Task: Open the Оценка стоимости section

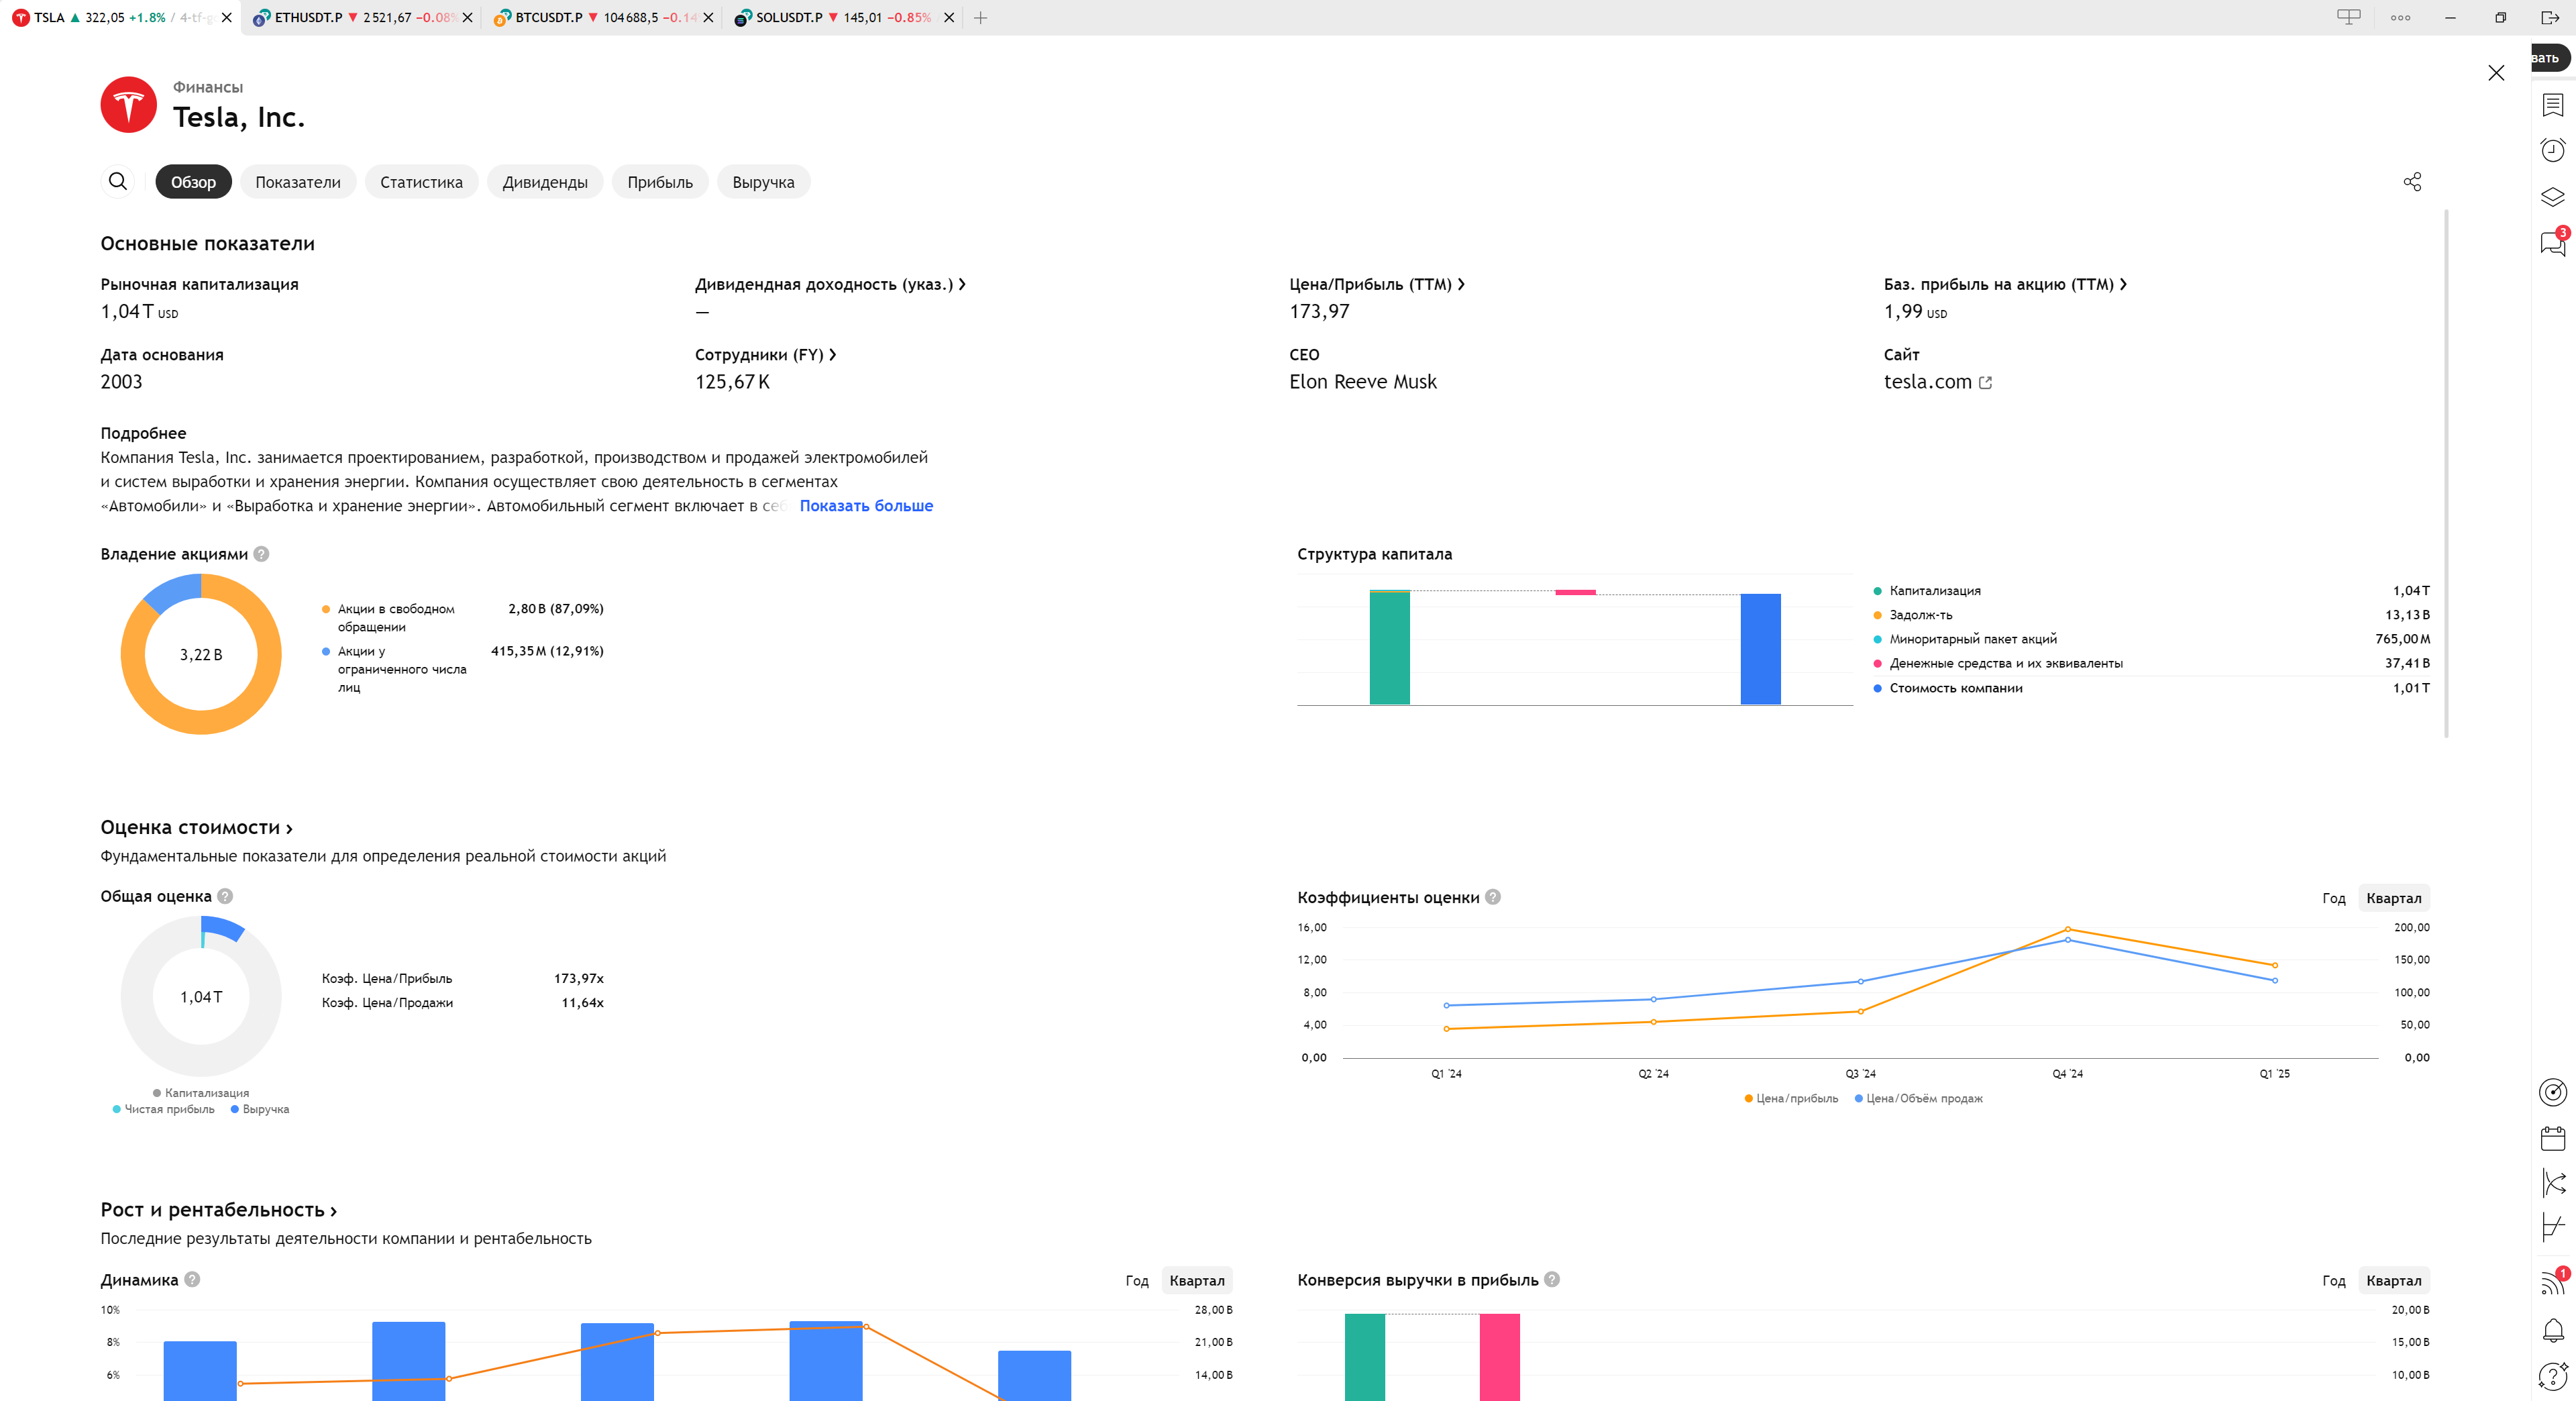Action: coord(196,827)
